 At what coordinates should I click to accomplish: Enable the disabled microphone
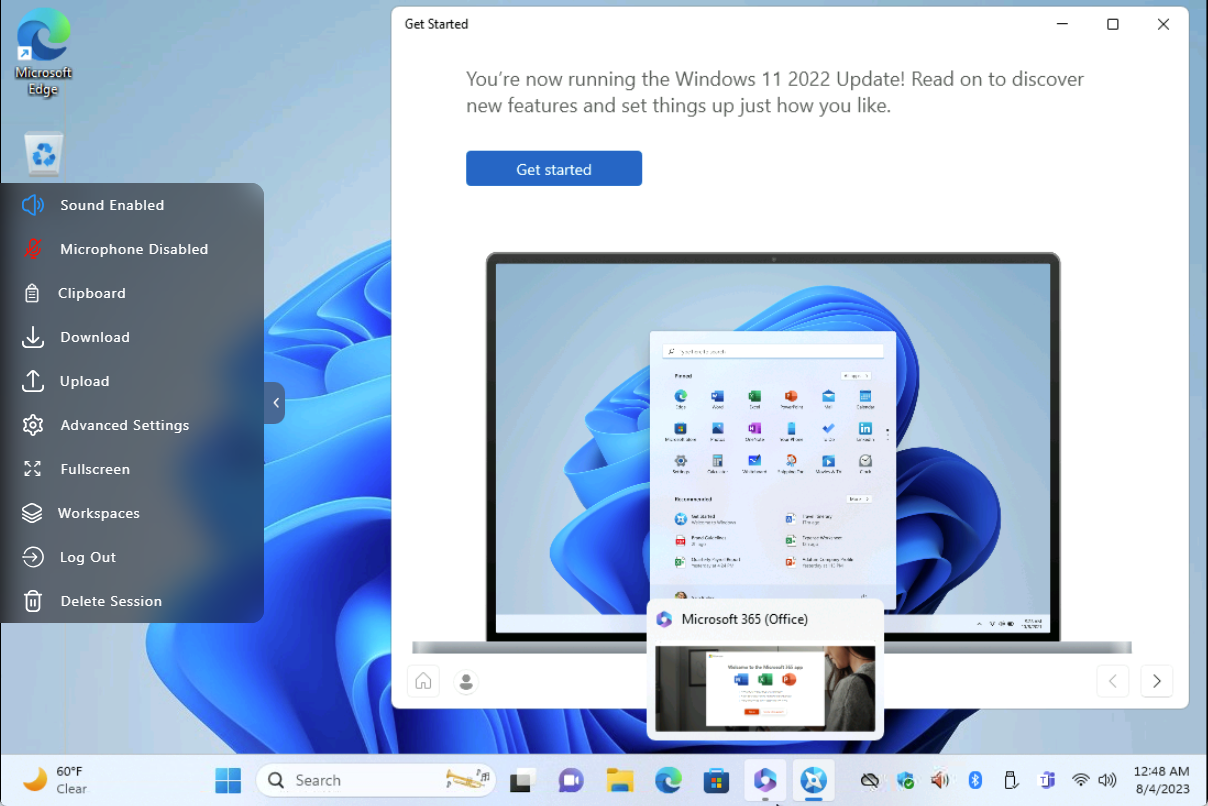pyautogui.click(x=33, y=249)
